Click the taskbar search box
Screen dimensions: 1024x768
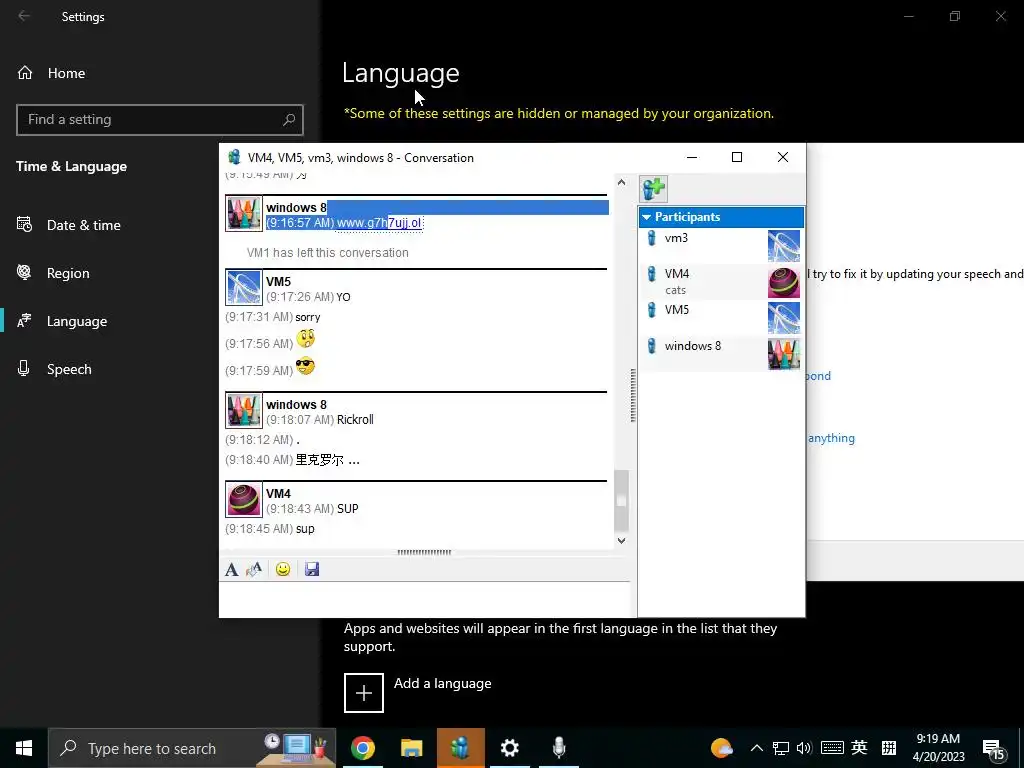[192, 748]
